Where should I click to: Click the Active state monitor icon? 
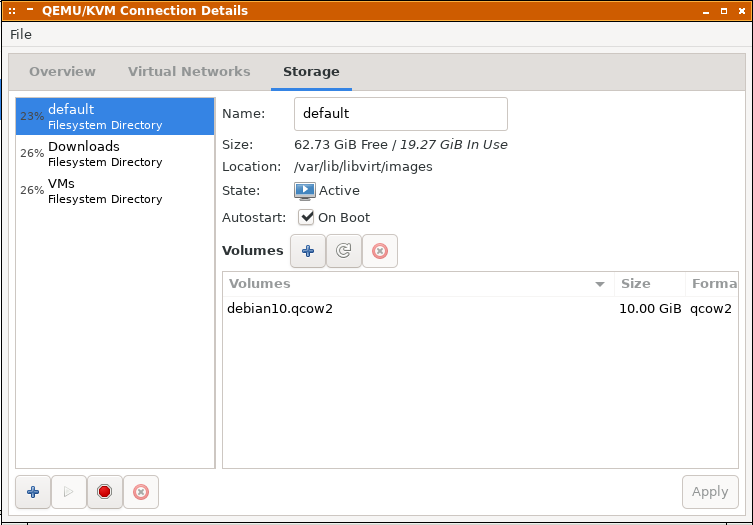click(304, 191)
